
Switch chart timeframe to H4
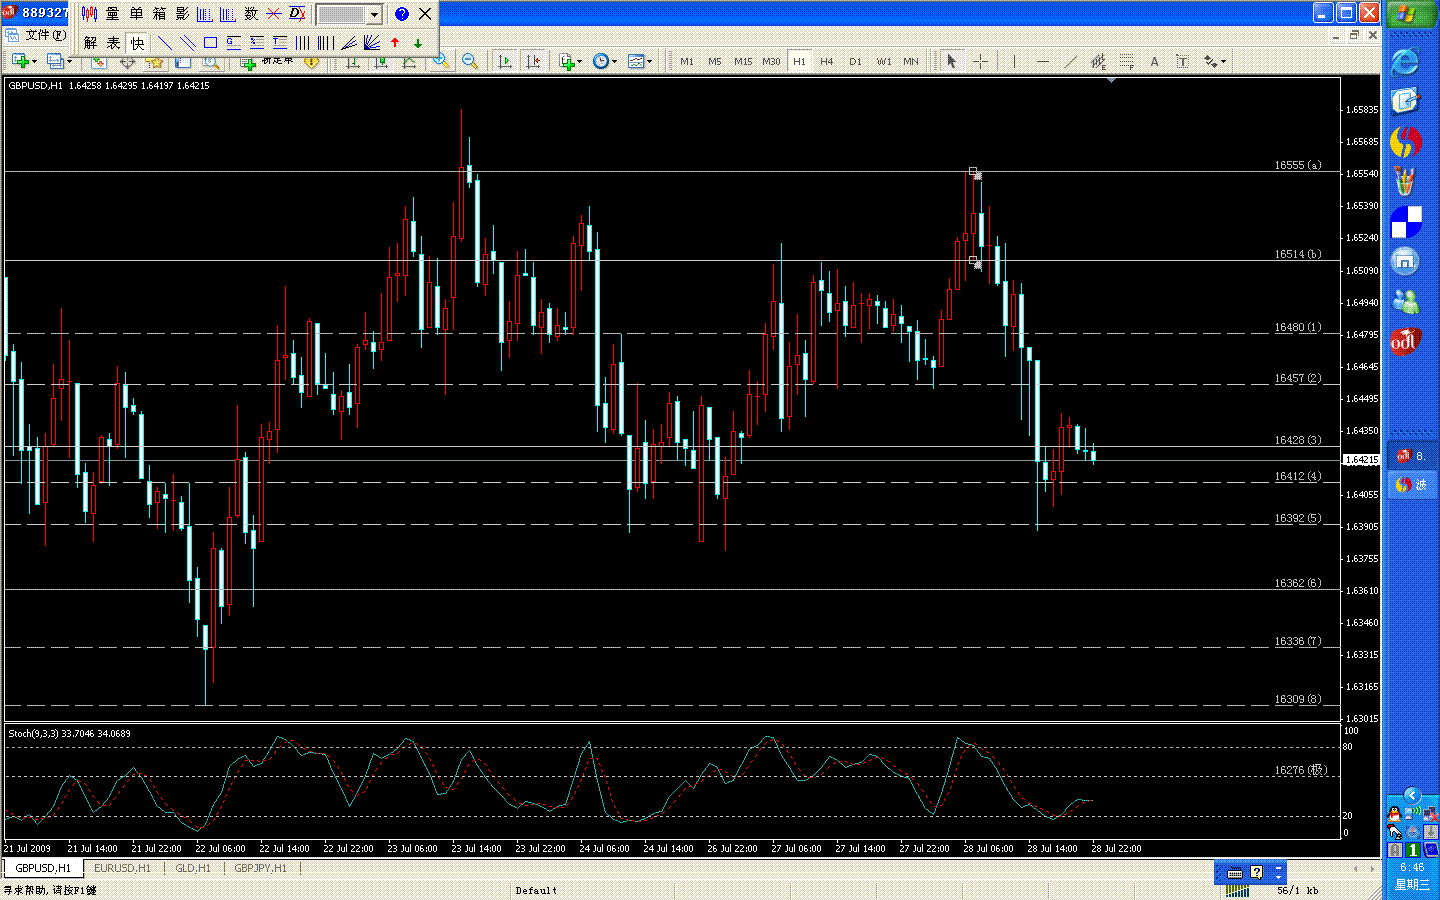point(827,62)
